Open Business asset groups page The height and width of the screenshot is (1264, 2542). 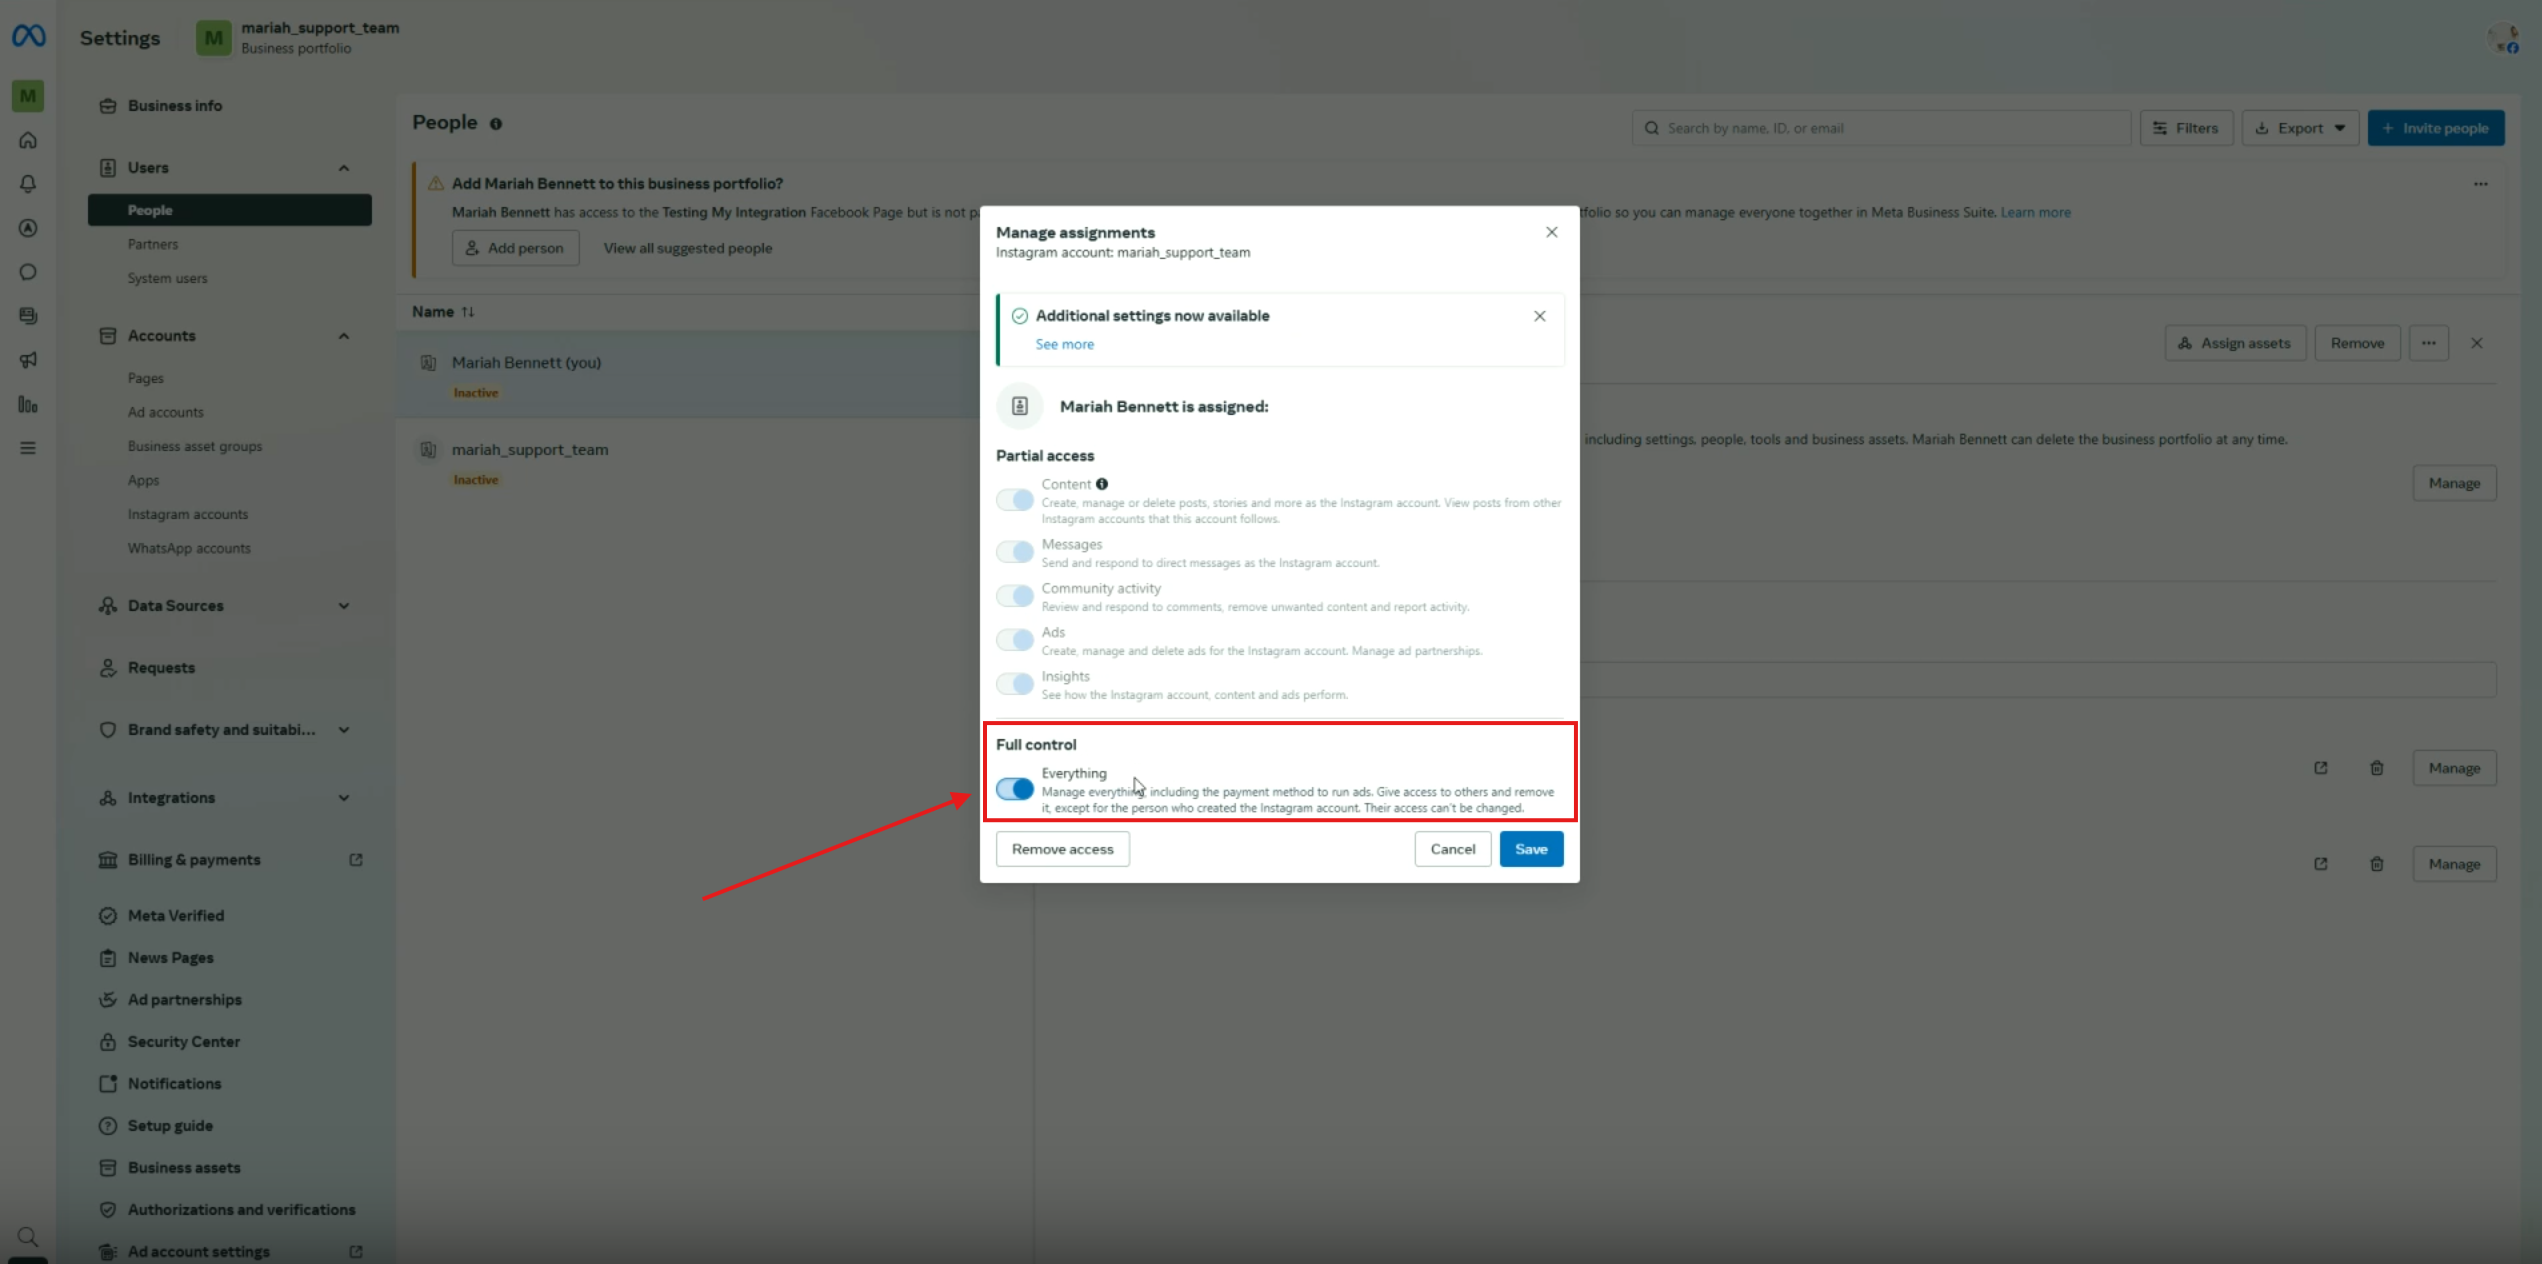195,446
